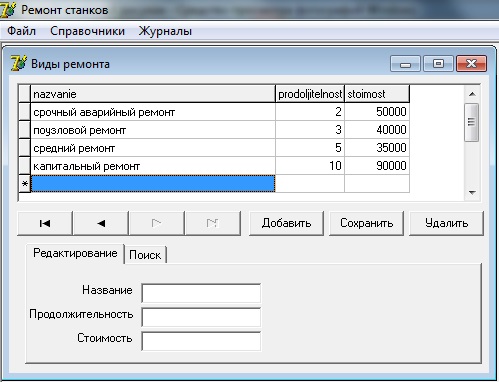Click the new-row asterisk row selector
Image resolution: width=499 pixels, height=382 pixels.
pyautogui.click(x=24, y=184)
